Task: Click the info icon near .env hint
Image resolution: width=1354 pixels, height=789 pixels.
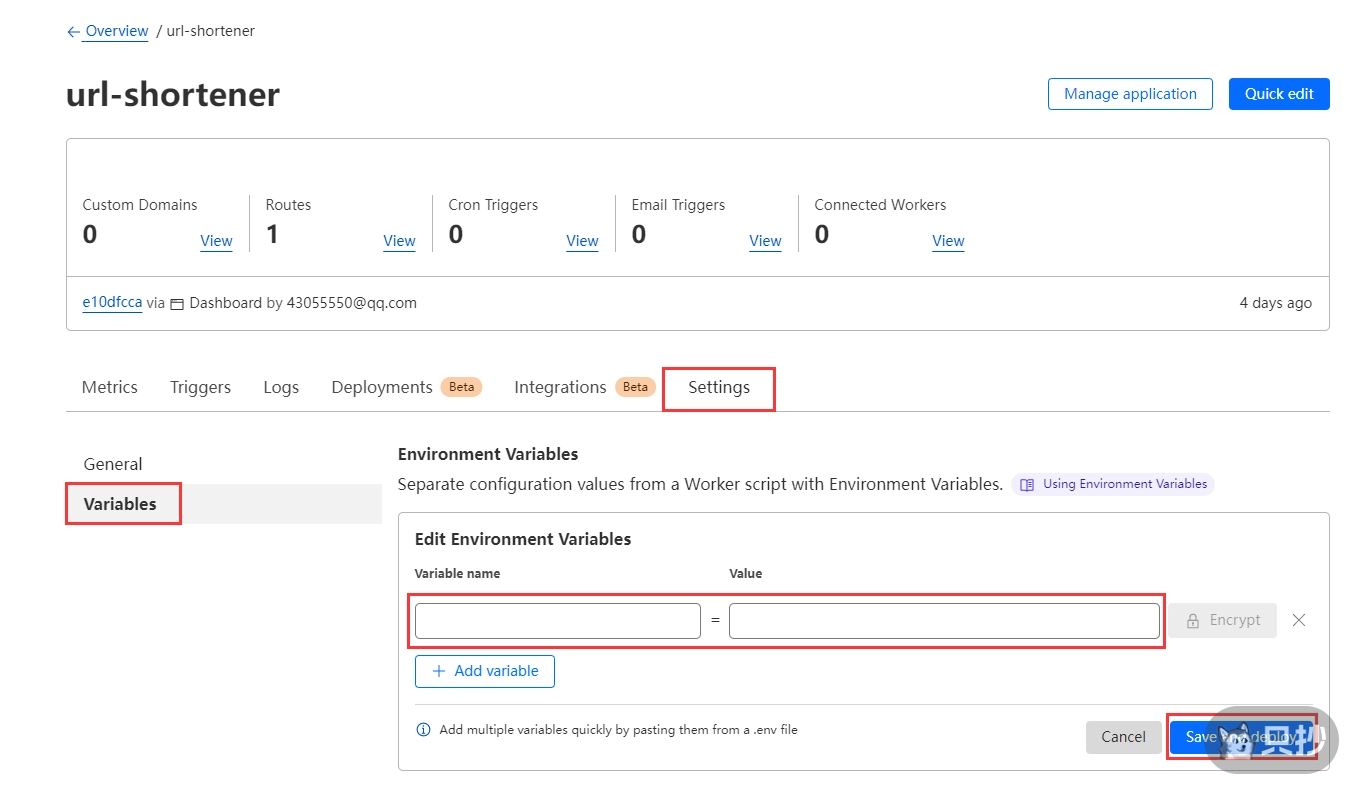Action: (423, 730)
